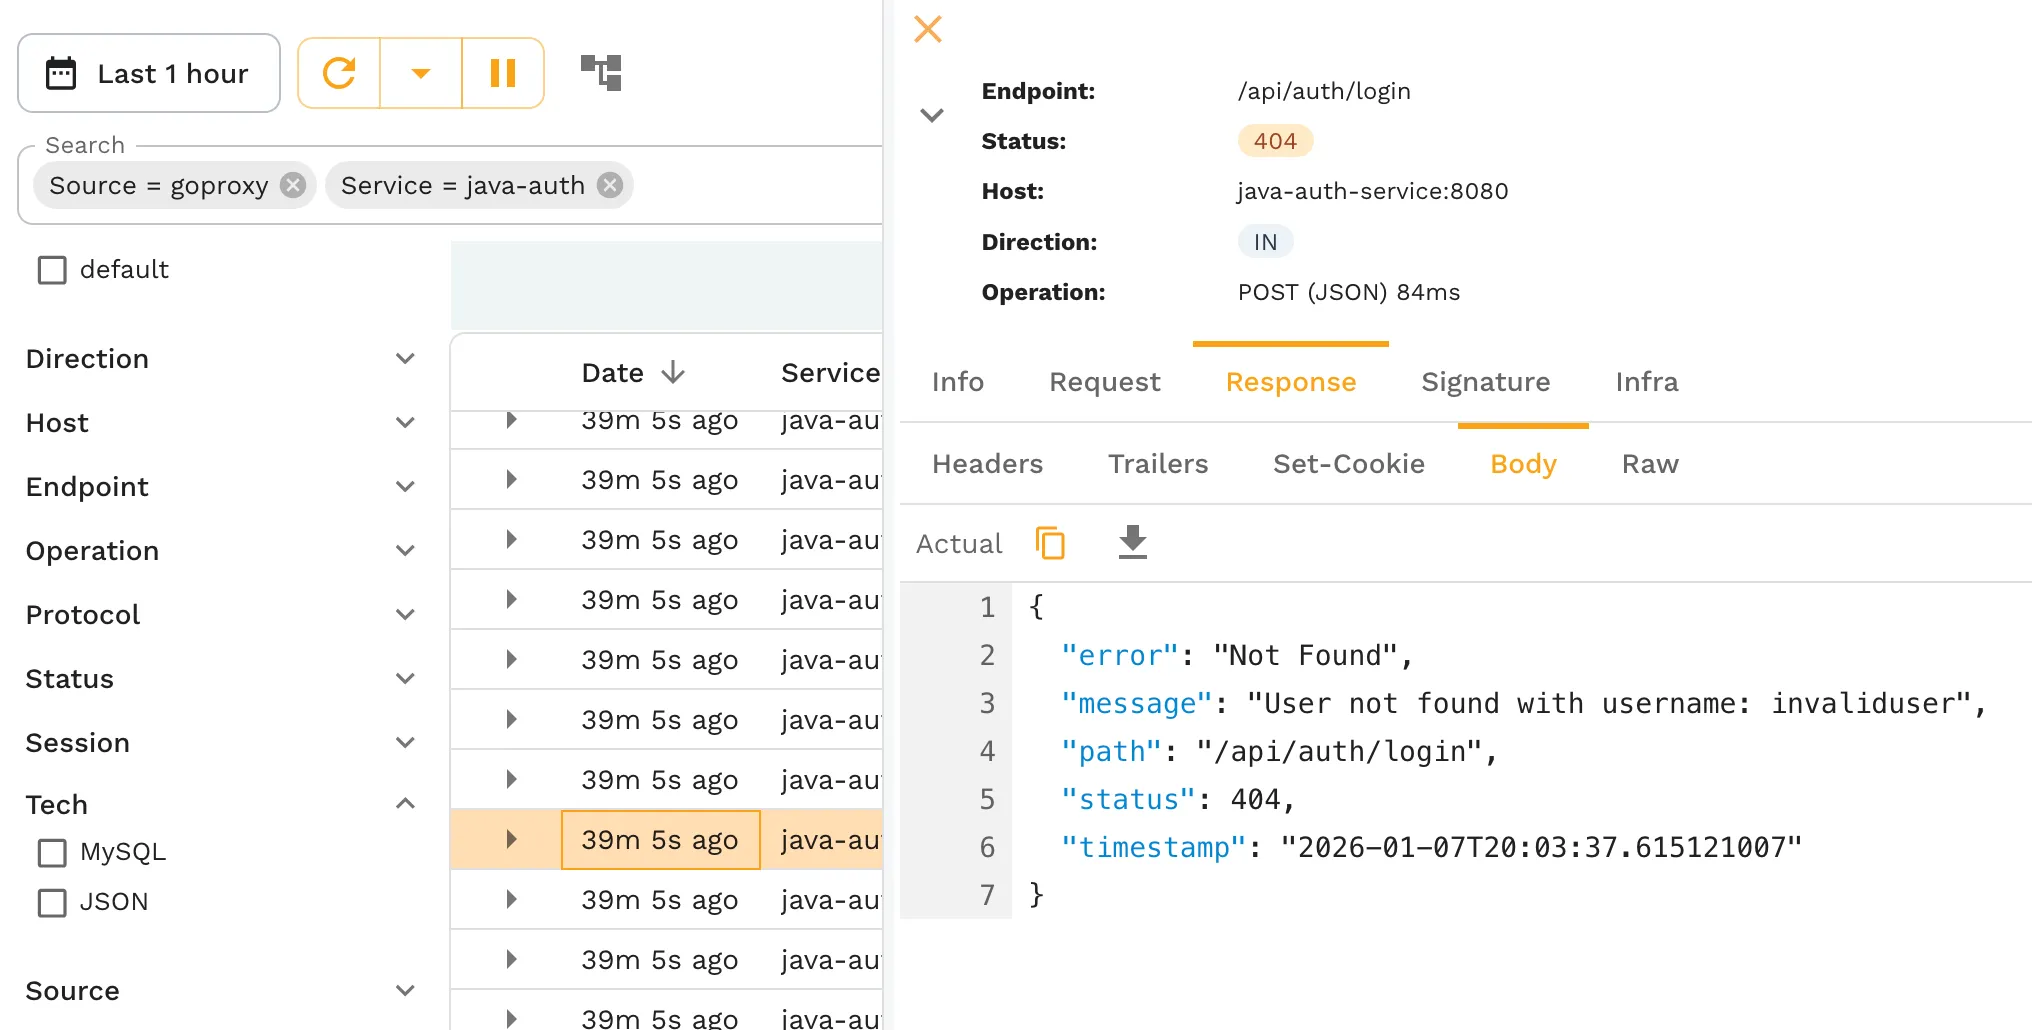Open the calendar date picker
Viewport: 2032px width, 1030px height.
62,72
